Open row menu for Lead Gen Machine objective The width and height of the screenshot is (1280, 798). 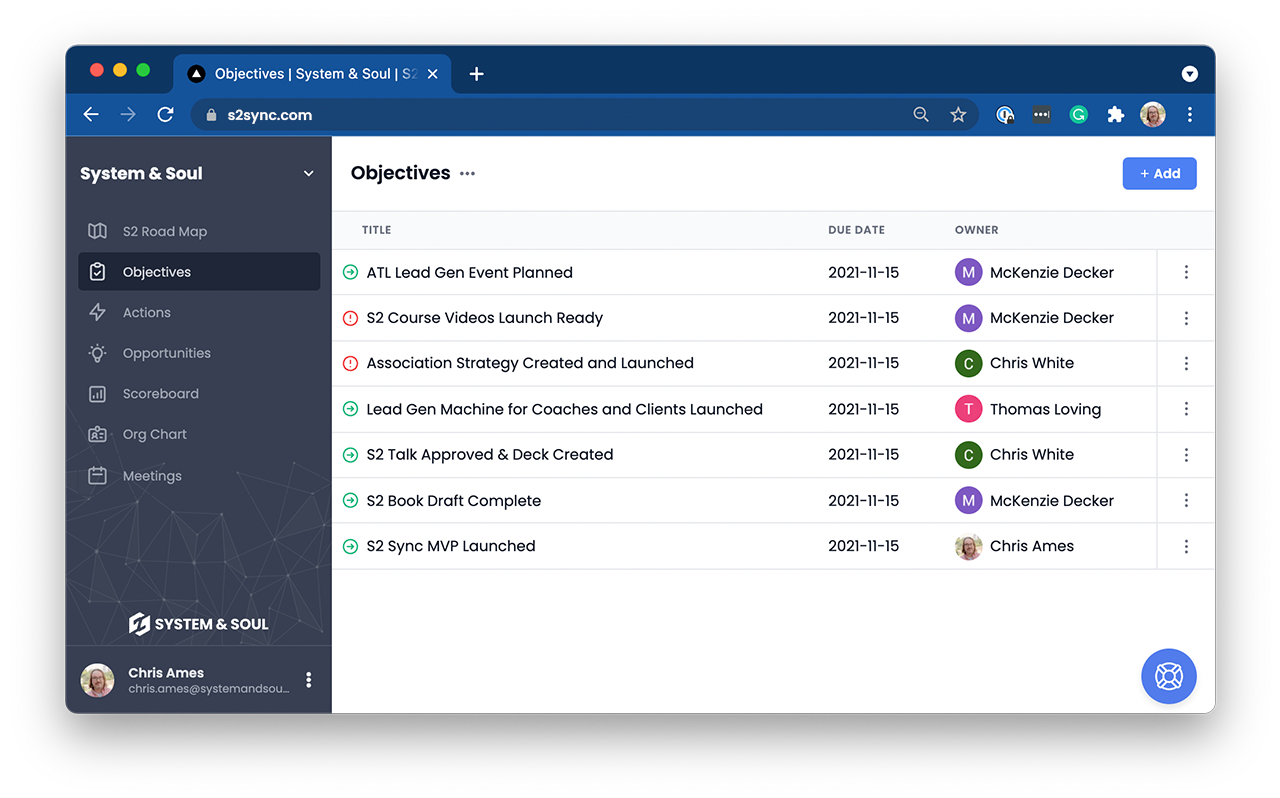click(x=1186, y=409)
